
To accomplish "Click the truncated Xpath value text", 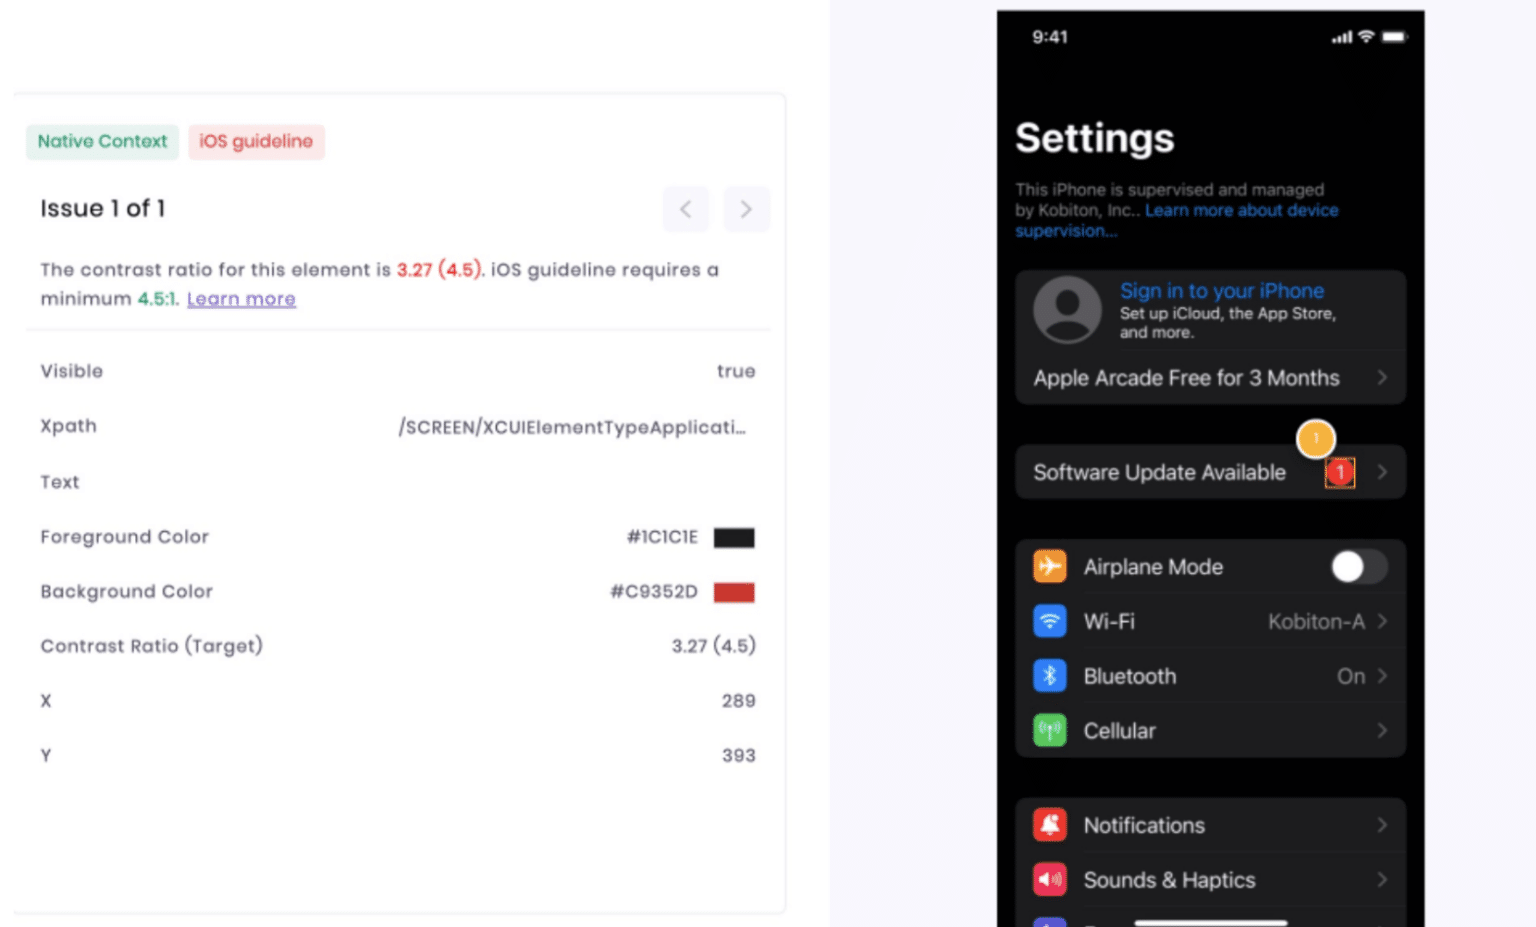I will pos(572,427).
